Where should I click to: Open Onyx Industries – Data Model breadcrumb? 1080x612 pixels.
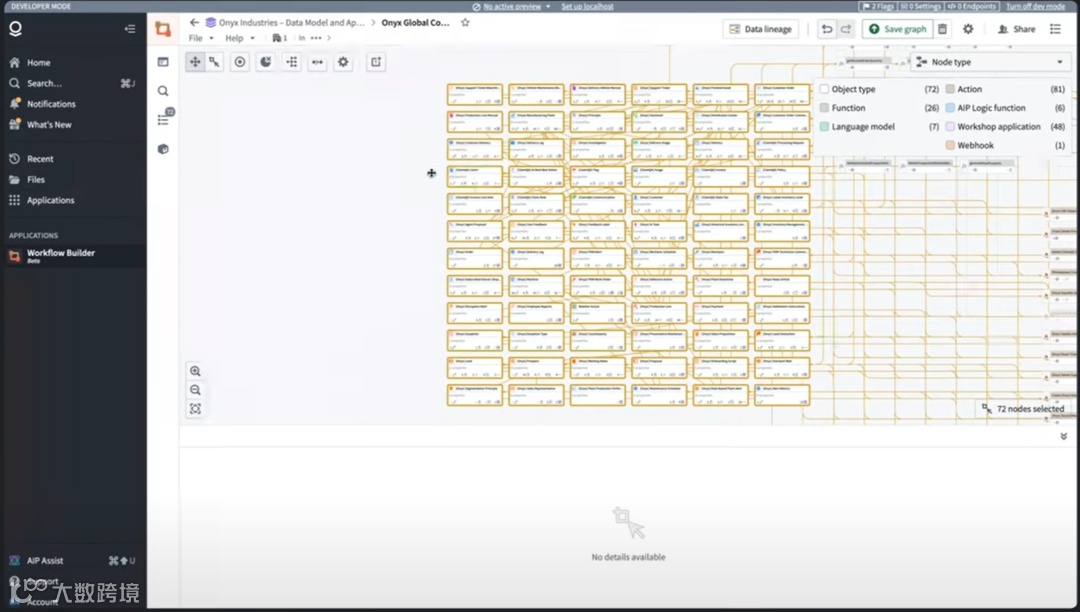pos(285,23)
